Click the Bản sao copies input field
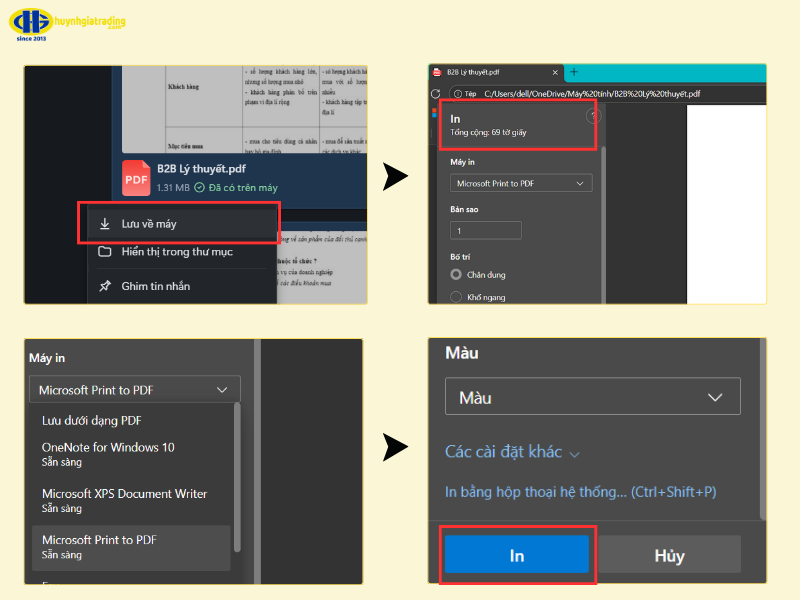The width and height of the screenshot is (800, 600). tap(486, 231)
